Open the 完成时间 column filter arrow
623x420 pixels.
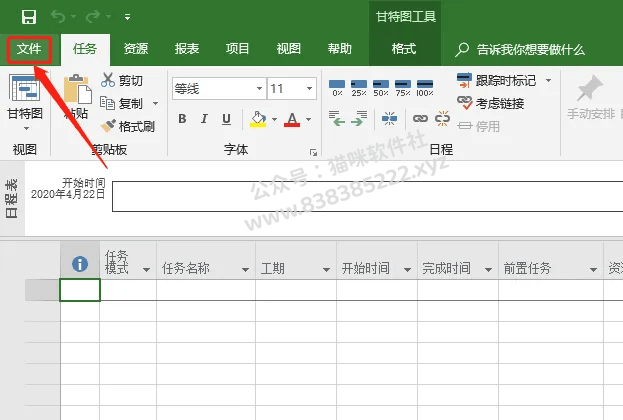pyautogui.click(x=488, y=269)
